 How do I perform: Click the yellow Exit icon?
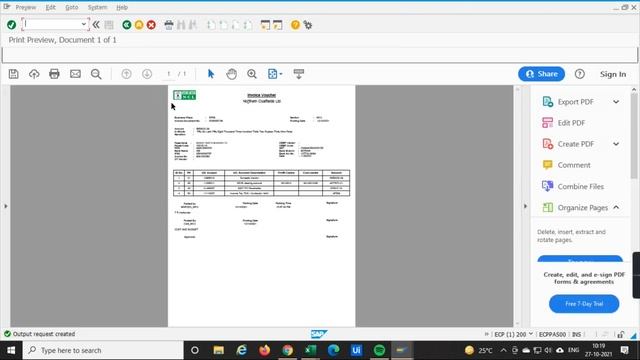tap(139, 25)
